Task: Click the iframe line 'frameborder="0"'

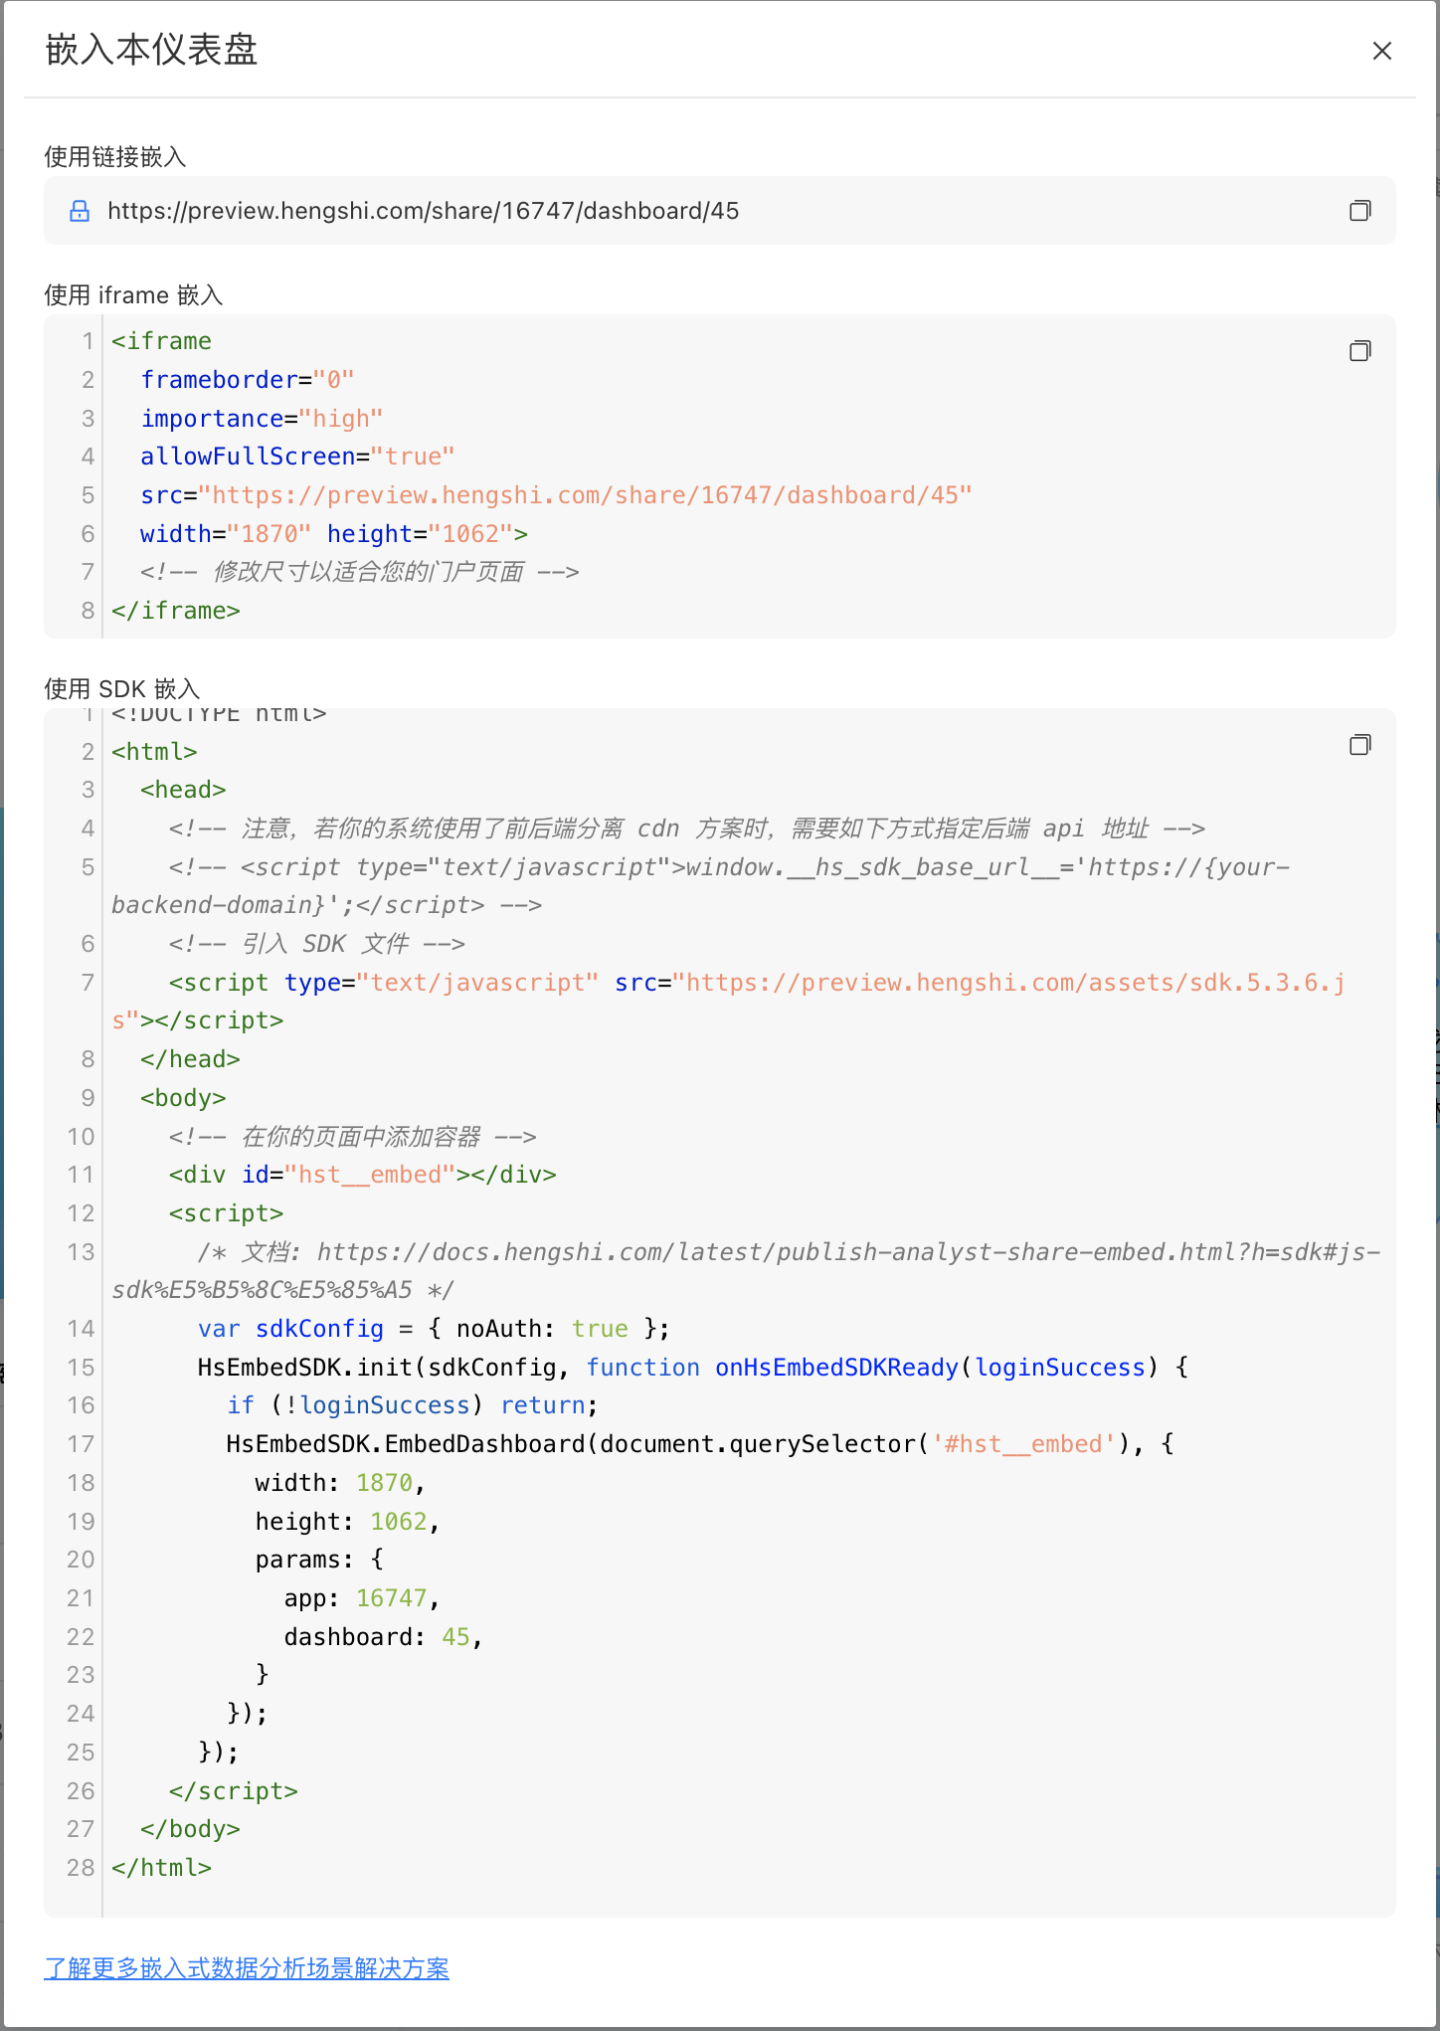Action: coord(247,380)
